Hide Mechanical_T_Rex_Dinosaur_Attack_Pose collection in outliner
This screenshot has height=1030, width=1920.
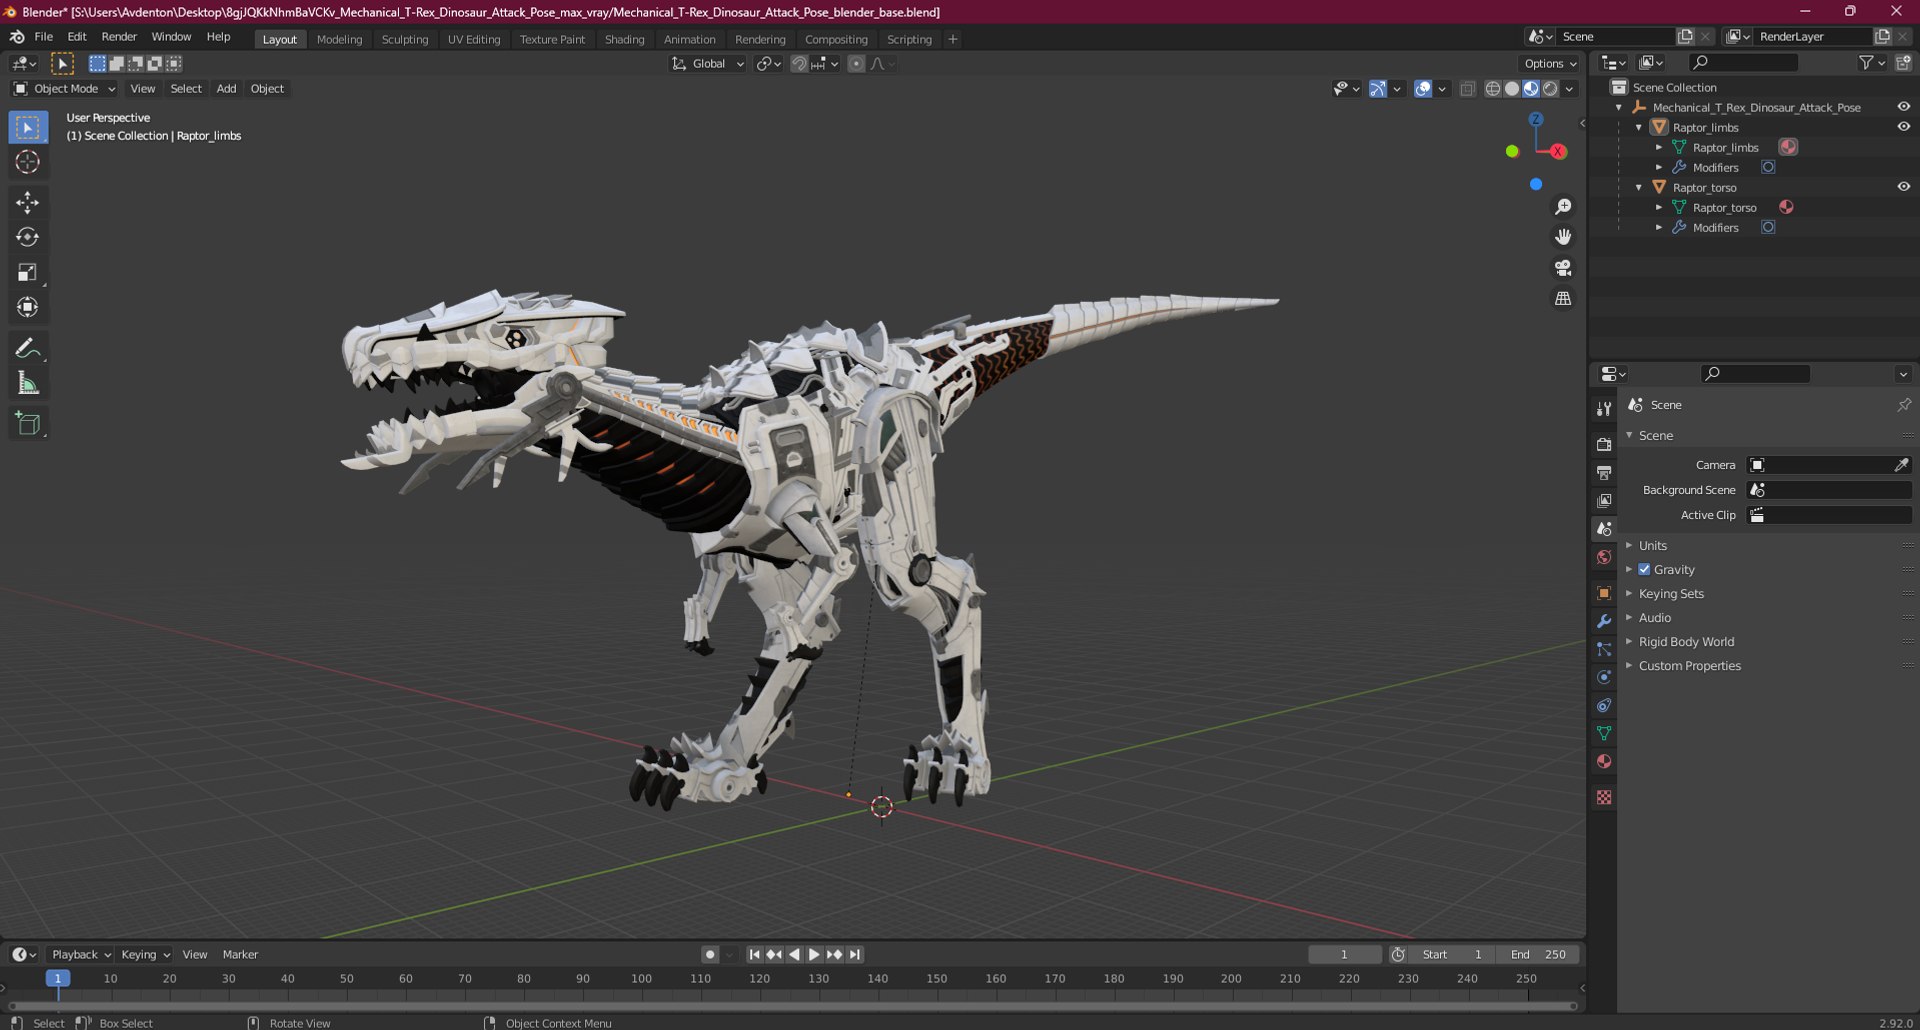(x=1903, y=107)
